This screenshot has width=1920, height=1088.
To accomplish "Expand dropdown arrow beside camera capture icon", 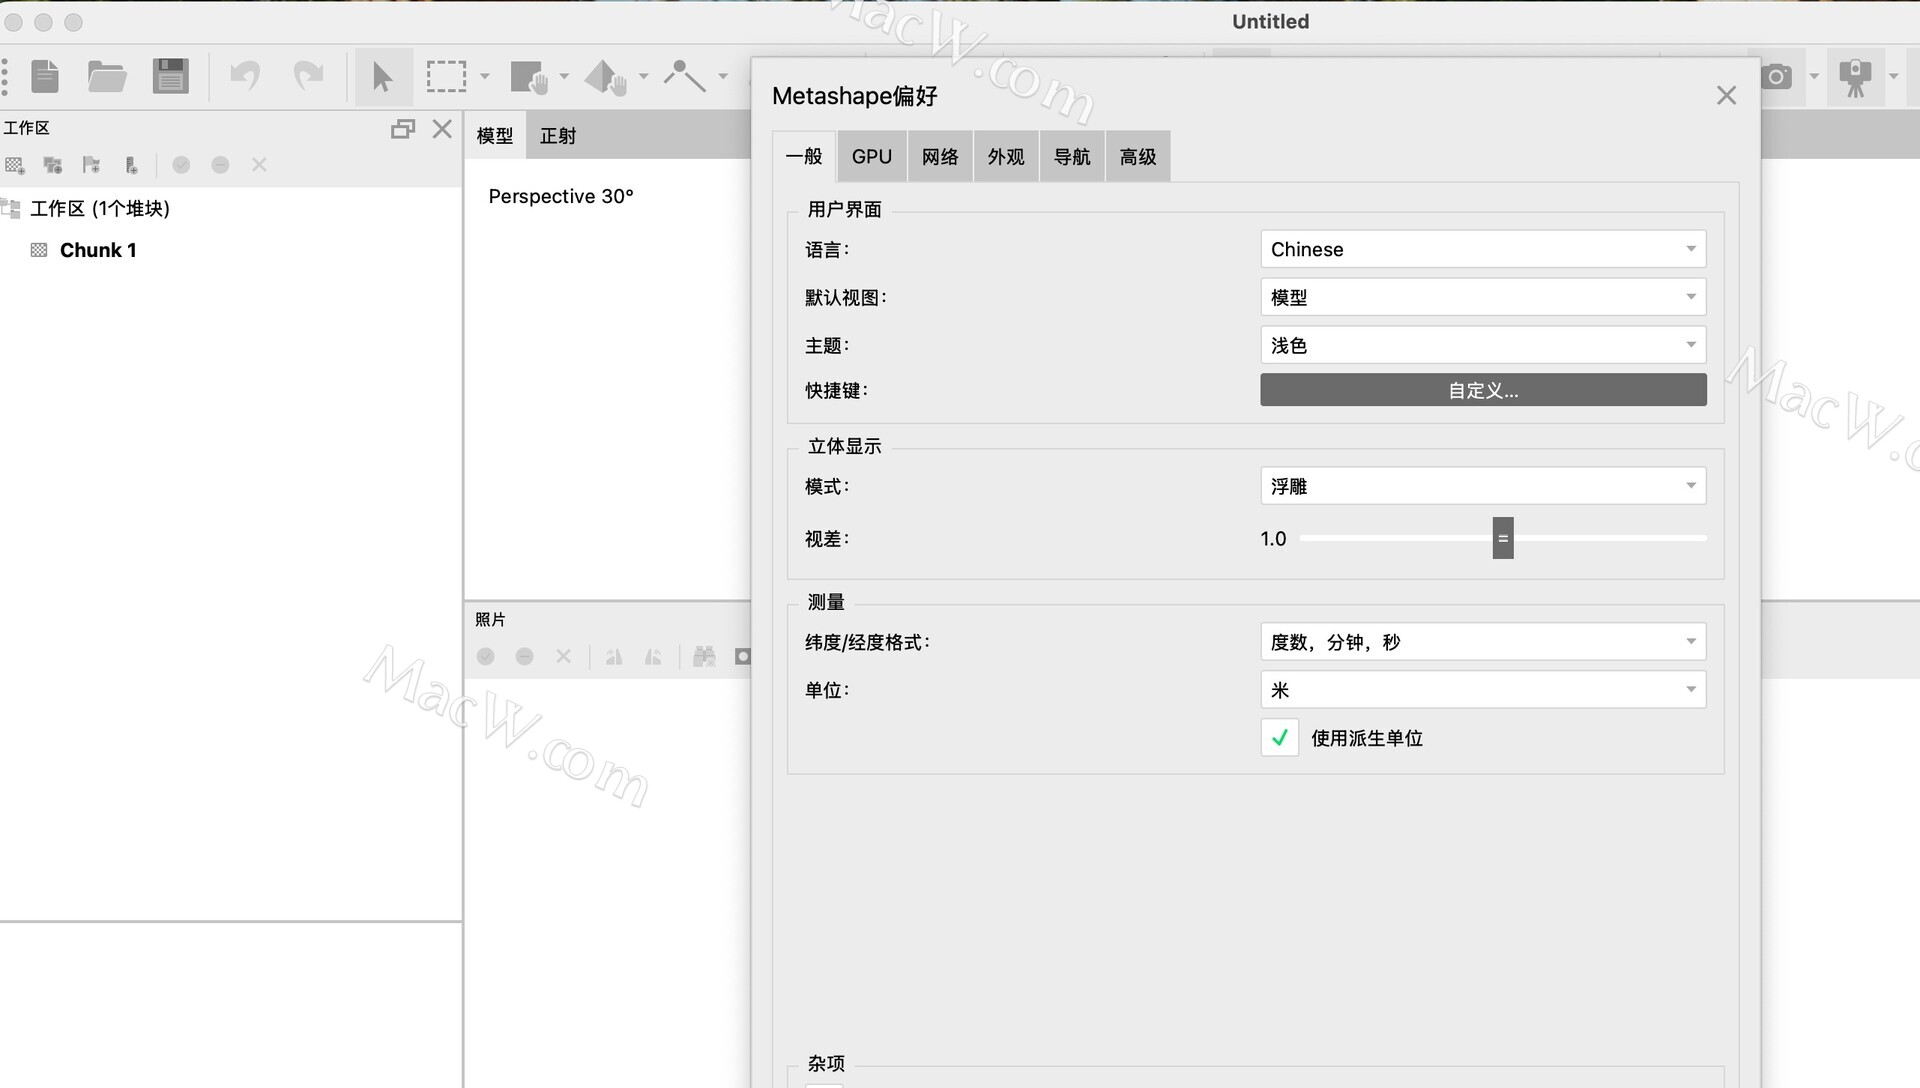I will coord(1814,76).
